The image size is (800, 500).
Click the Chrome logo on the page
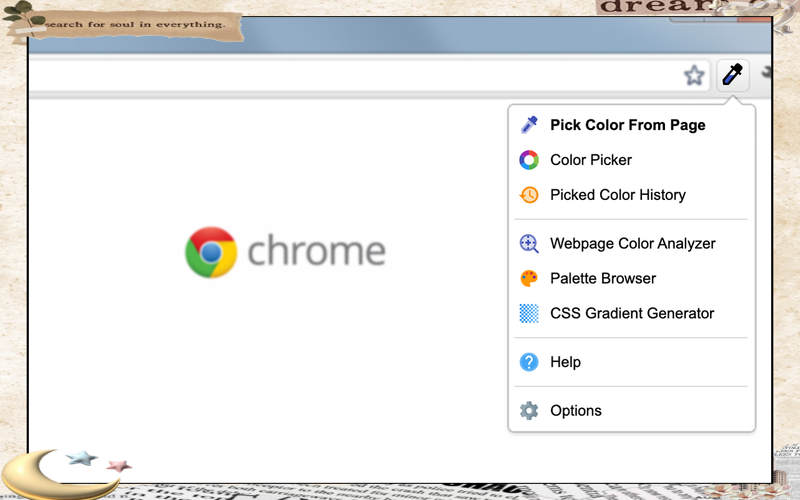point(211,252)
